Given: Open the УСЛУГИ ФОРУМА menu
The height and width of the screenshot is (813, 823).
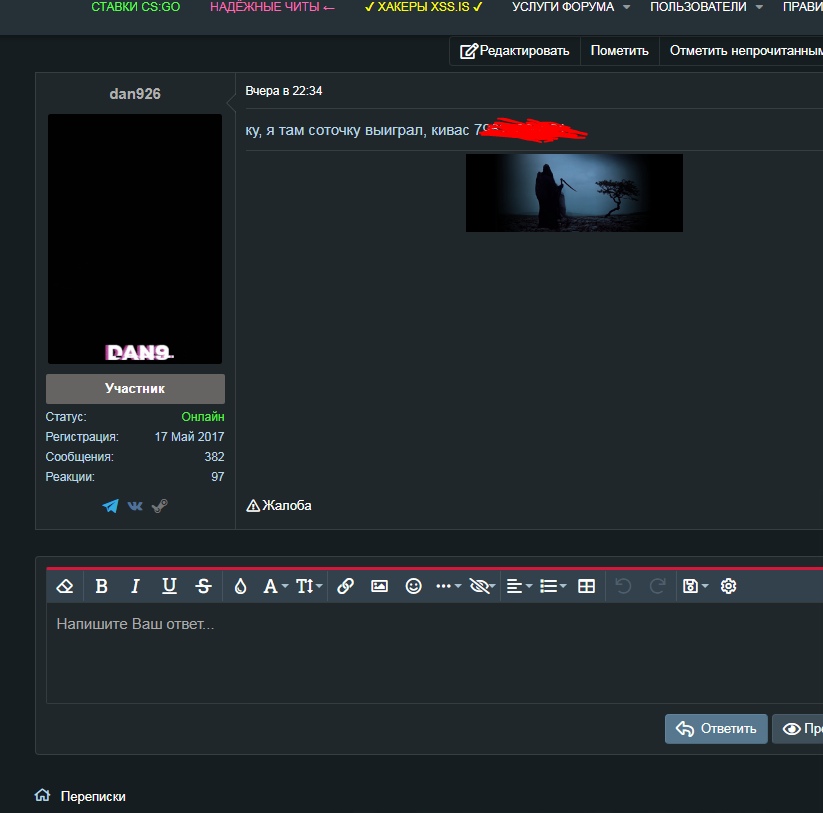Looking at the screenshot, I should pyautogui.click(x=570, y=7).
